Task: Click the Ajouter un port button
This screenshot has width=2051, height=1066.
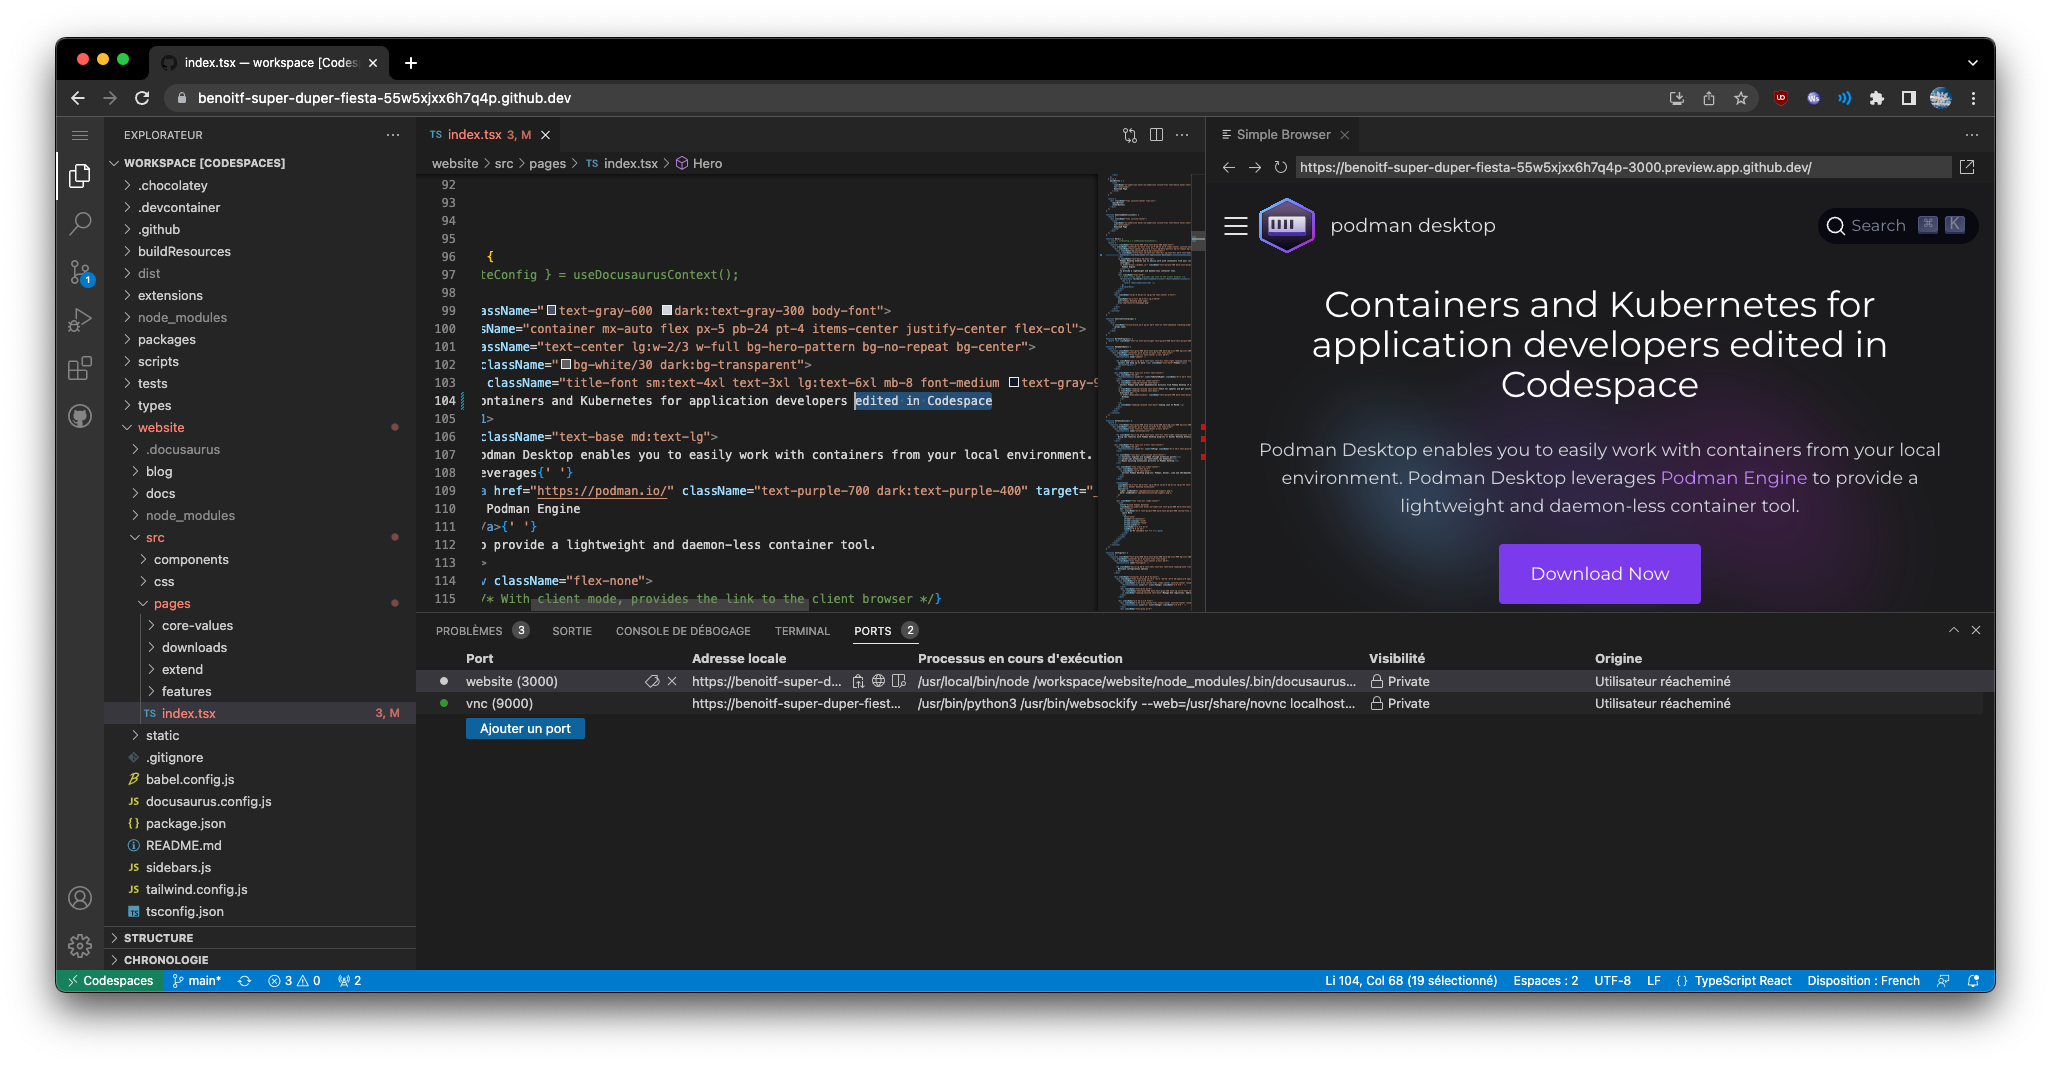Action: pyautogui.click(x=524, y=728)
